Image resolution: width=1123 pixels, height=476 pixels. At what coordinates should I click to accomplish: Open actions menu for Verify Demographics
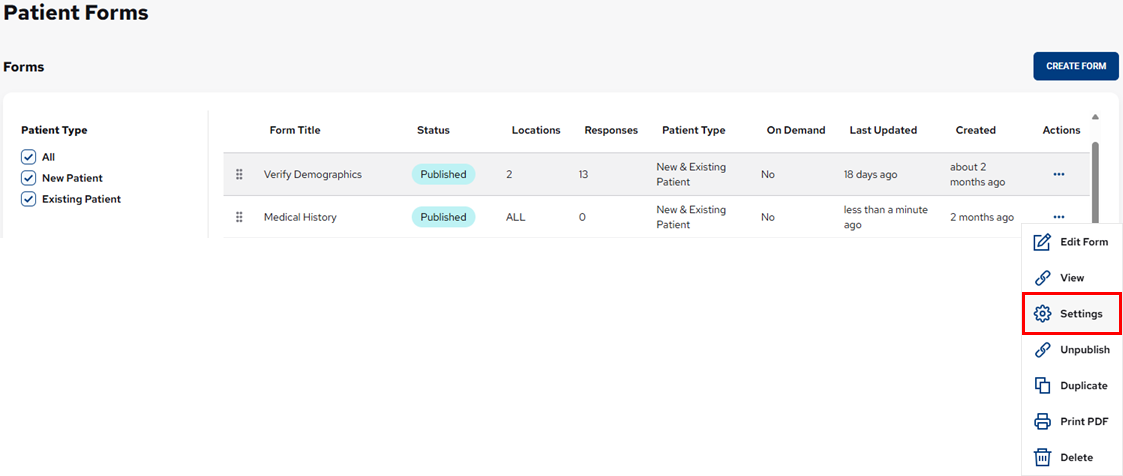click(x=1059, y=174)
